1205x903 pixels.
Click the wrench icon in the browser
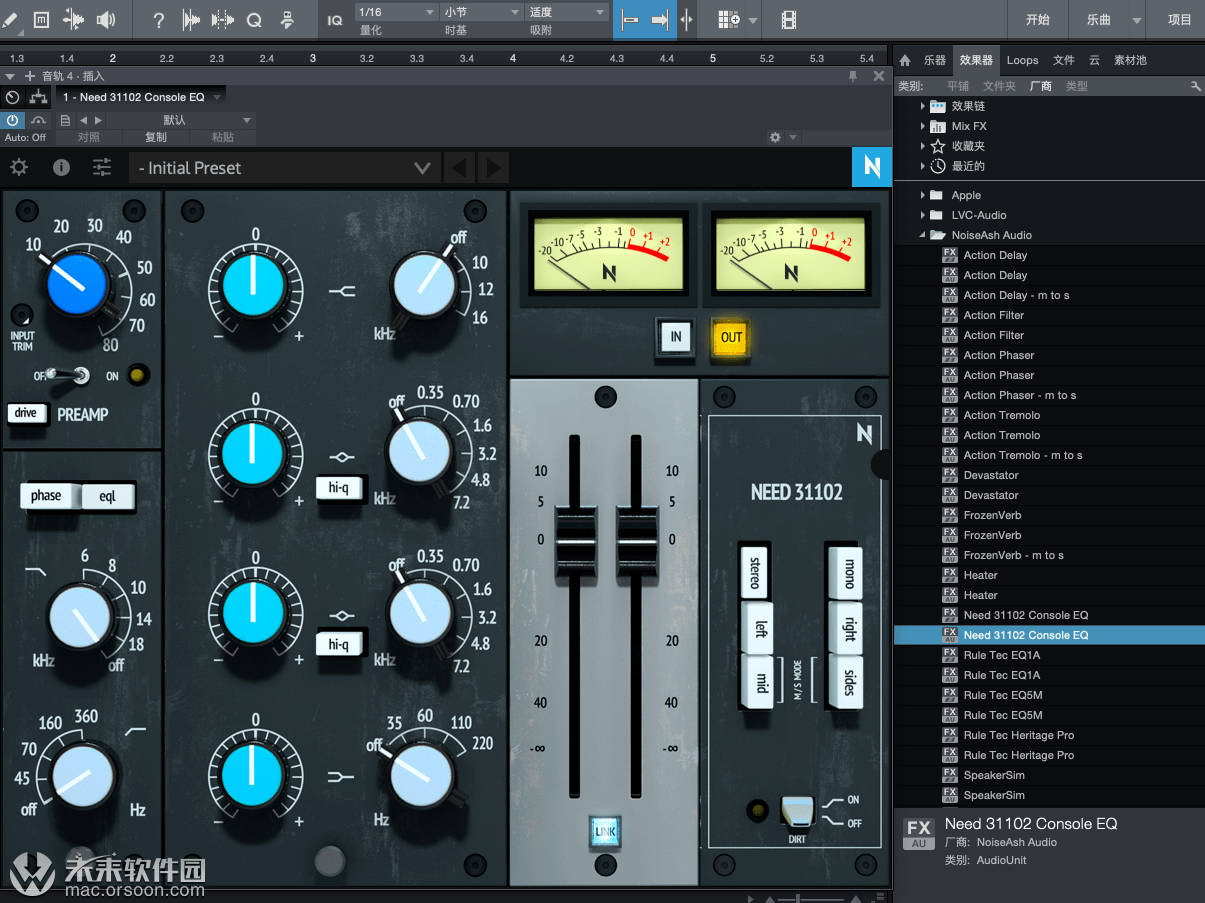[1196, 86]
